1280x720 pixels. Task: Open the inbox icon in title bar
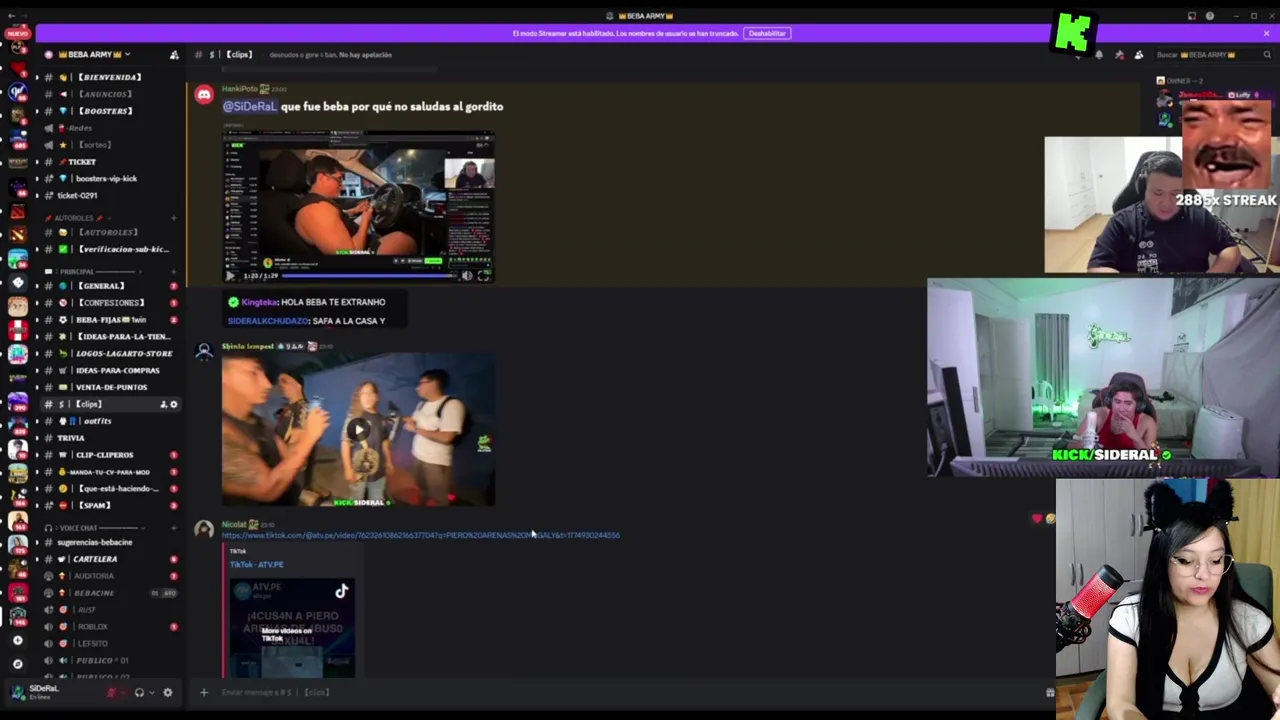[x=1191, y=16]
